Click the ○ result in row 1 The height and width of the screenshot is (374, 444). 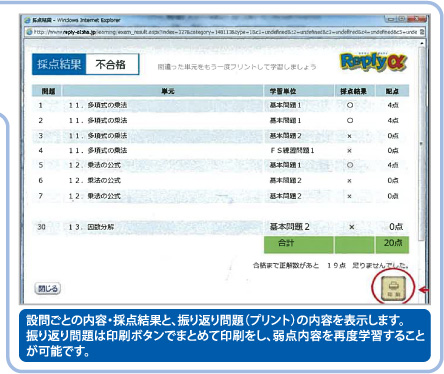[350, 105]
